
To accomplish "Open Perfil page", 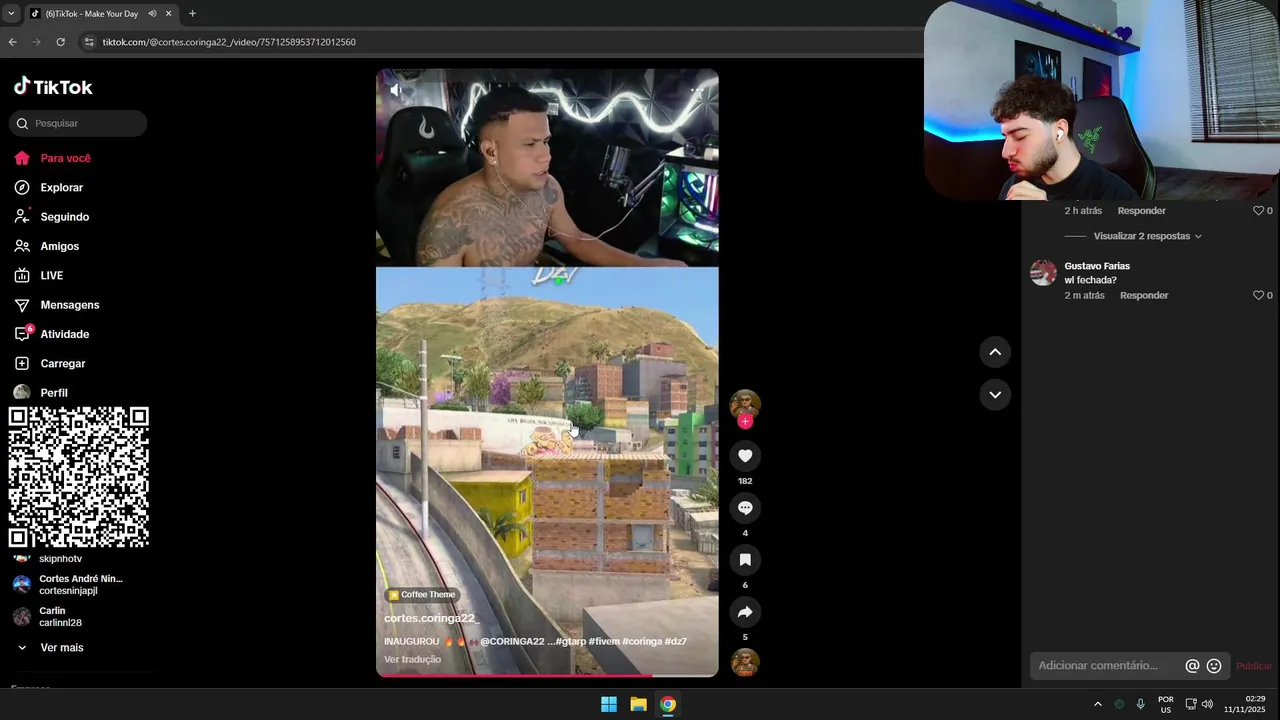I will point(54,393).
